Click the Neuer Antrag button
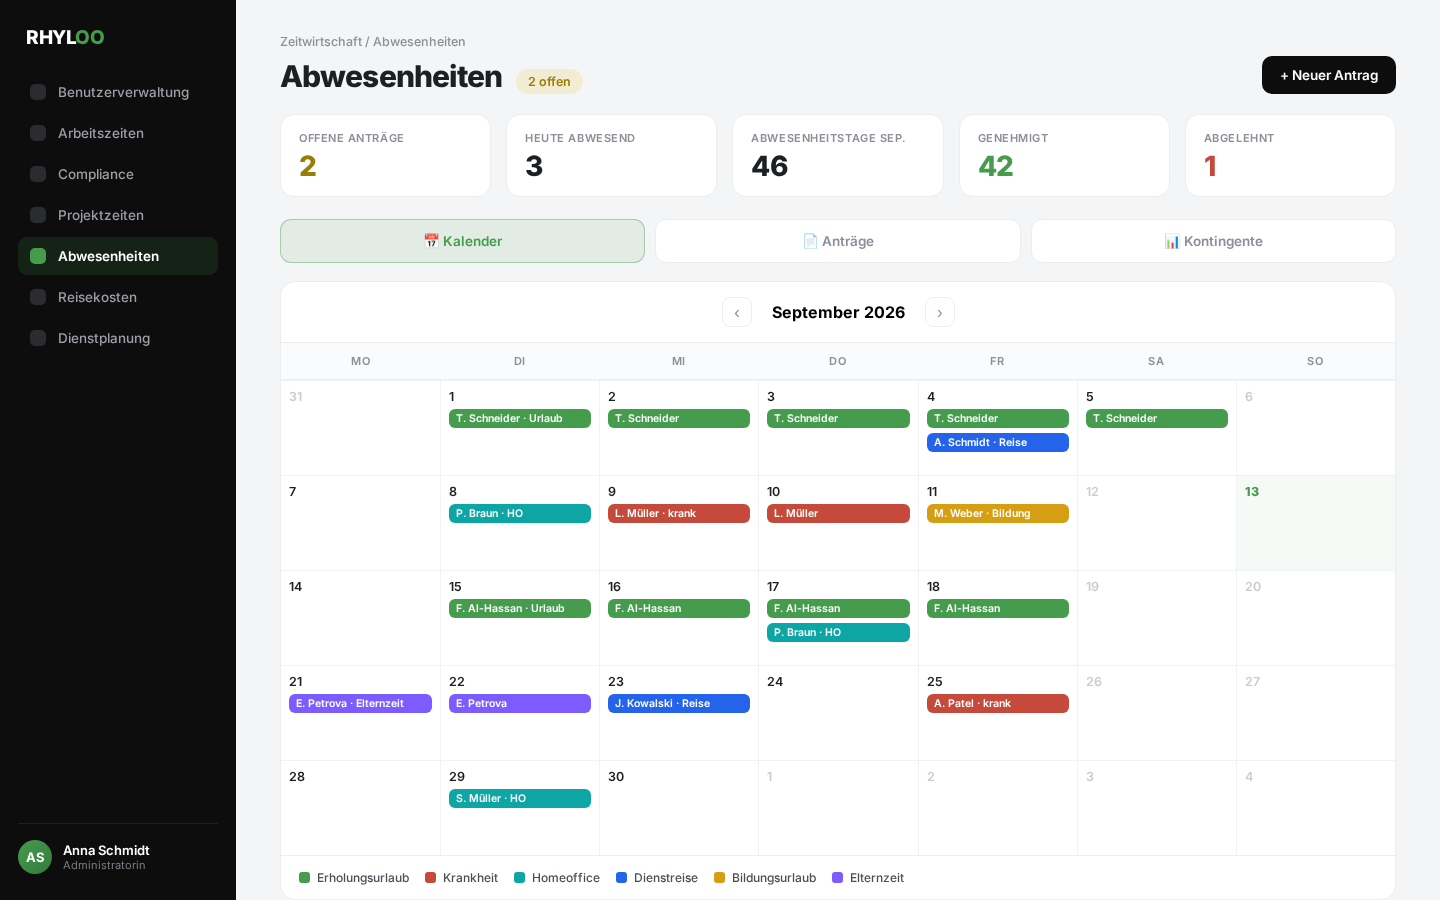The width and height of the screenshot is (1440, 900). [1329, 75]
